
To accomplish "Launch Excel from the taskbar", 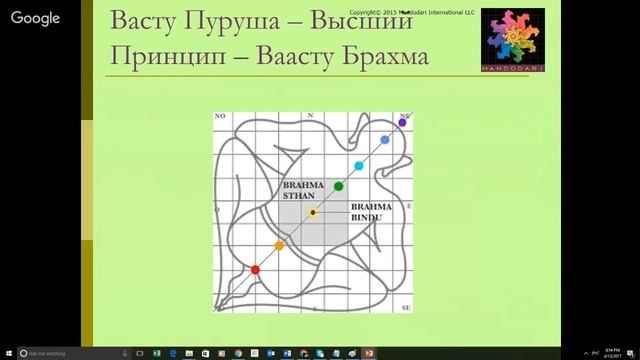I will click(x=156, y=353).
